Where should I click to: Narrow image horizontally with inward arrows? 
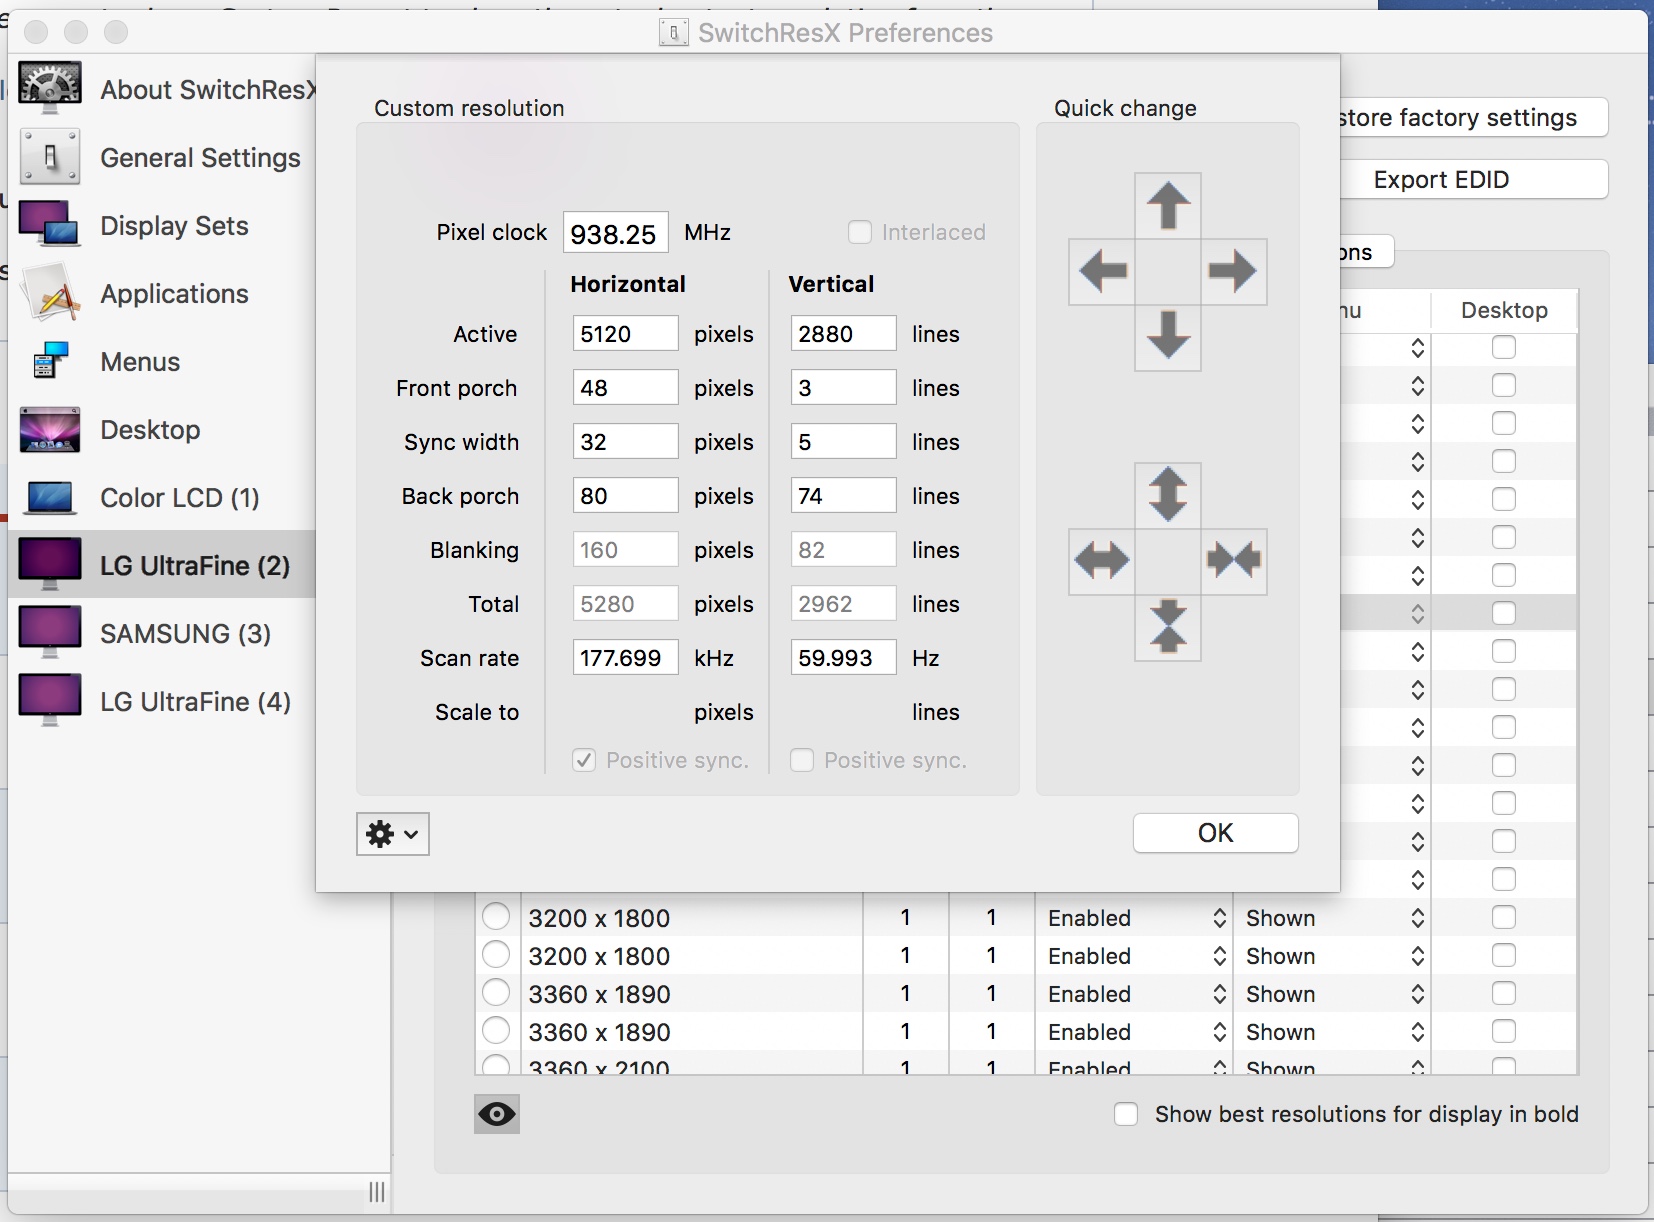1233,561
